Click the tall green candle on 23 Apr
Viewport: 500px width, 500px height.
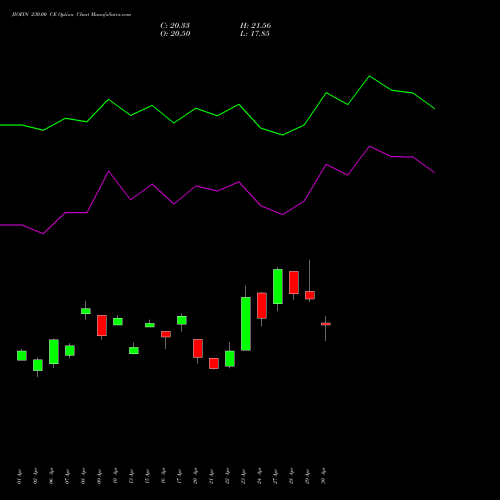tap(246, 324)
